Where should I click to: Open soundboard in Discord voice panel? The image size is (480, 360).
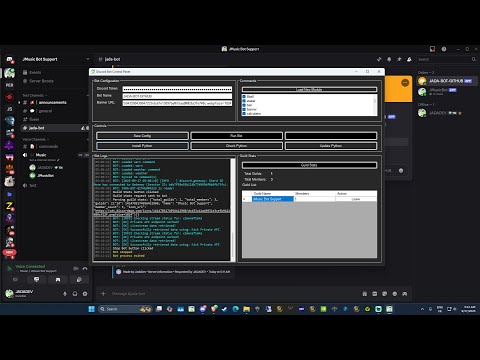pyautogui.click(x=79, y=280)
